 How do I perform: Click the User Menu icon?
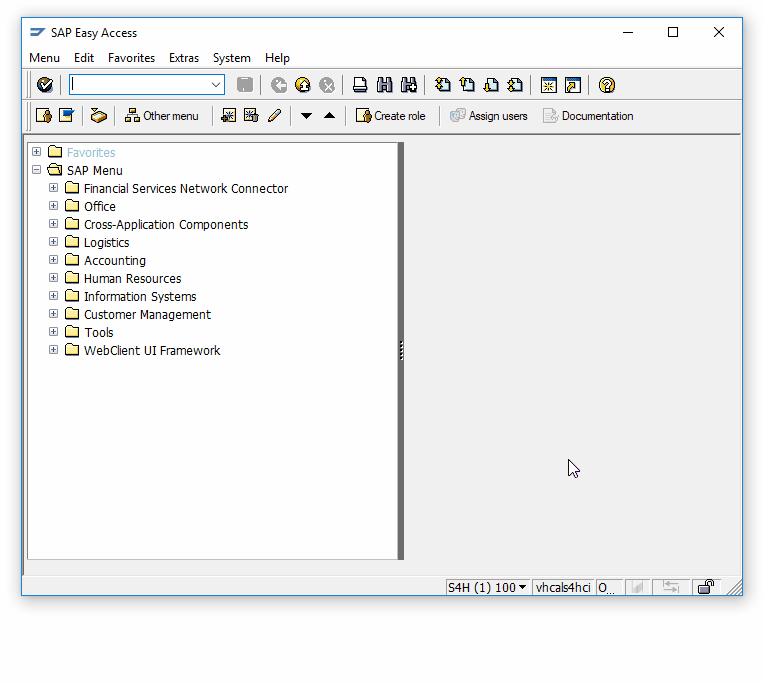pos(44,115)
